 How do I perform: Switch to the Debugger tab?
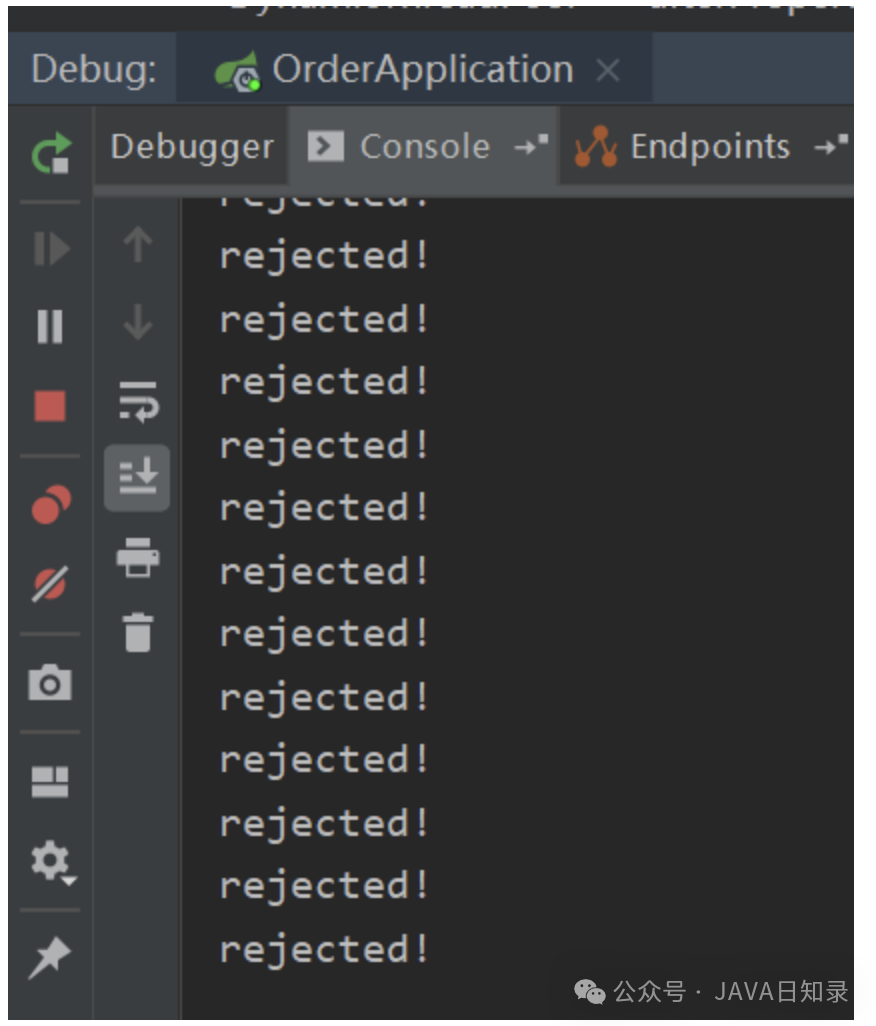[x=191, y=147]
